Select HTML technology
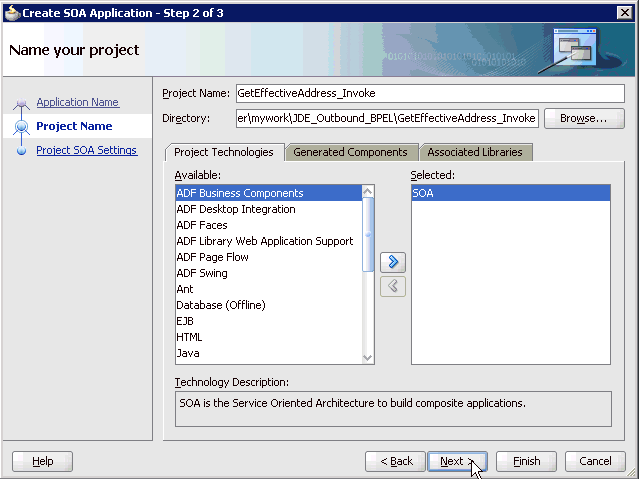The width and height of the screenshot is (639, 479). click(269, 337)
